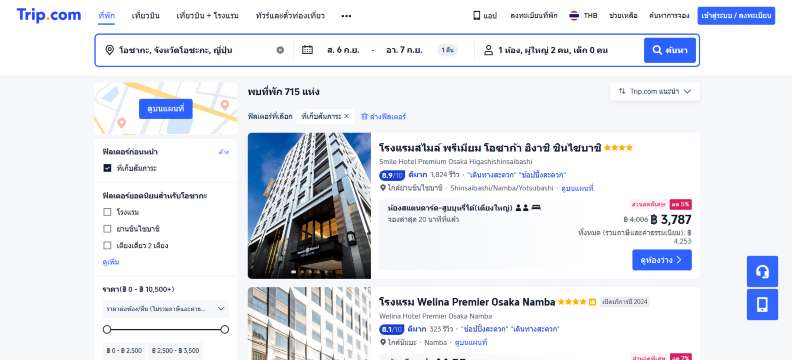
Task: Open the calendar date picker icon
Action: click(307, 50)
